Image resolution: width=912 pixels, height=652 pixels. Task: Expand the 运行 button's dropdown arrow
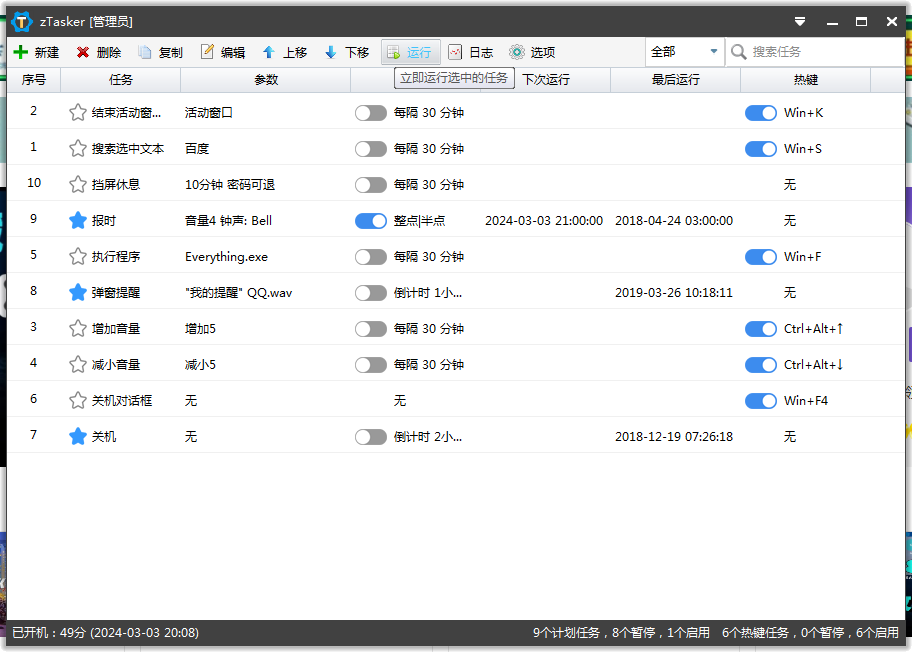point(436,52)
